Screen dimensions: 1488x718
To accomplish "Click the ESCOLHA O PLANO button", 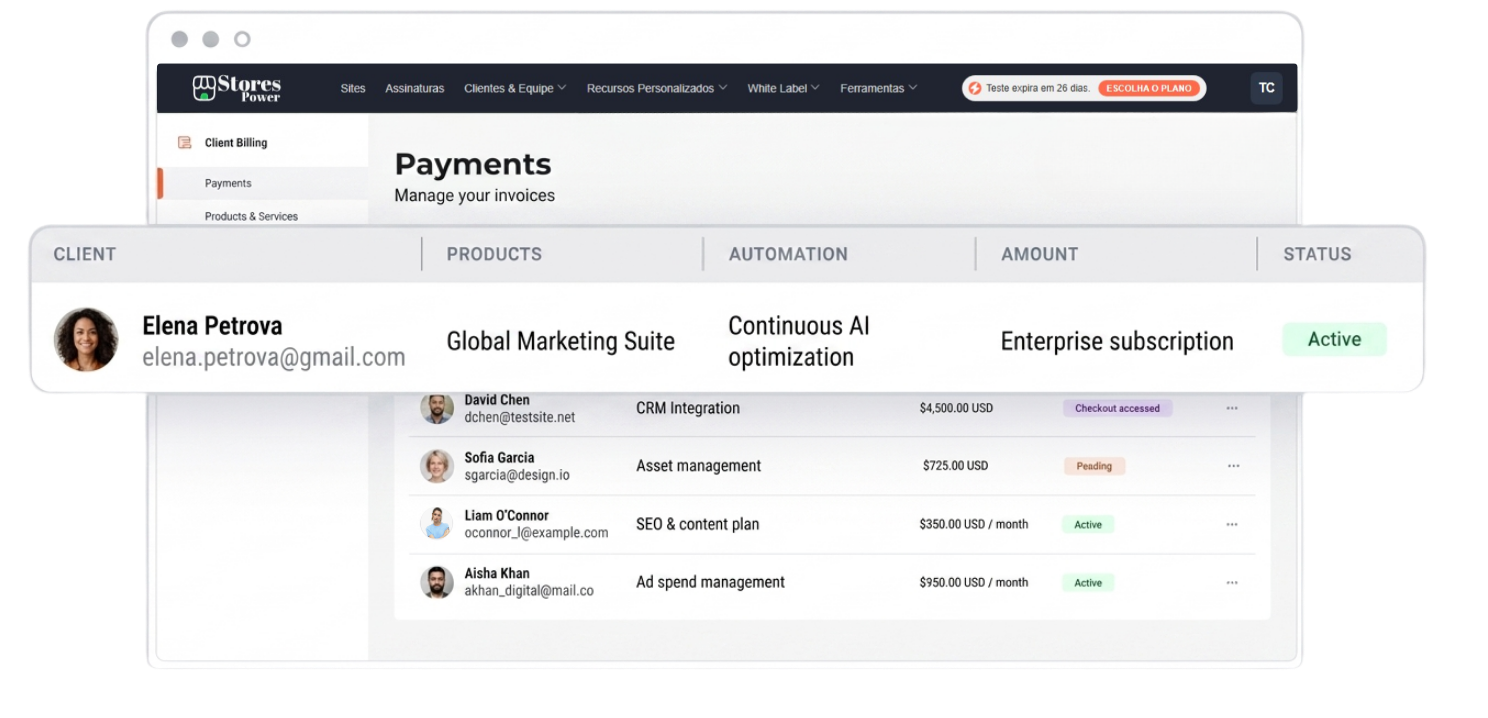I will pyautogui.click(x=1150, y=88).
